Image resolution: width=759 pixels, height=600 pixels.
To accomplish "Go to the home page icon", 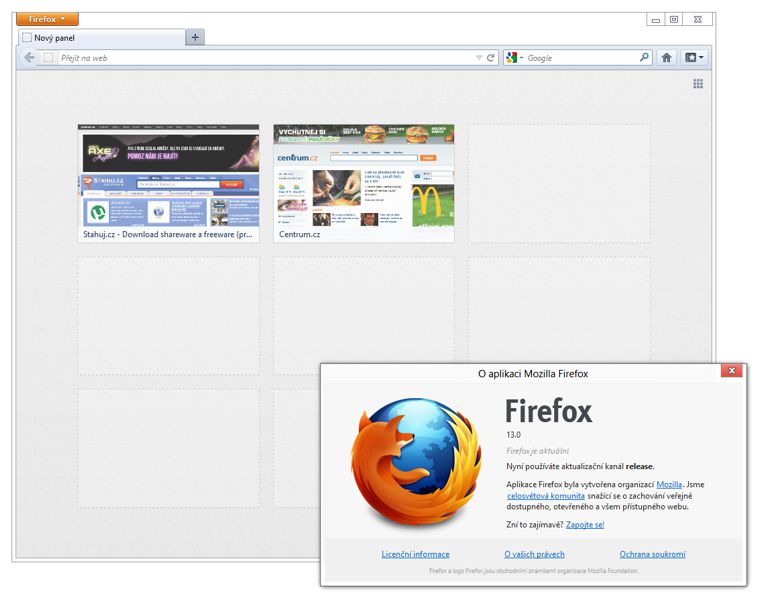I will point(666,58).
